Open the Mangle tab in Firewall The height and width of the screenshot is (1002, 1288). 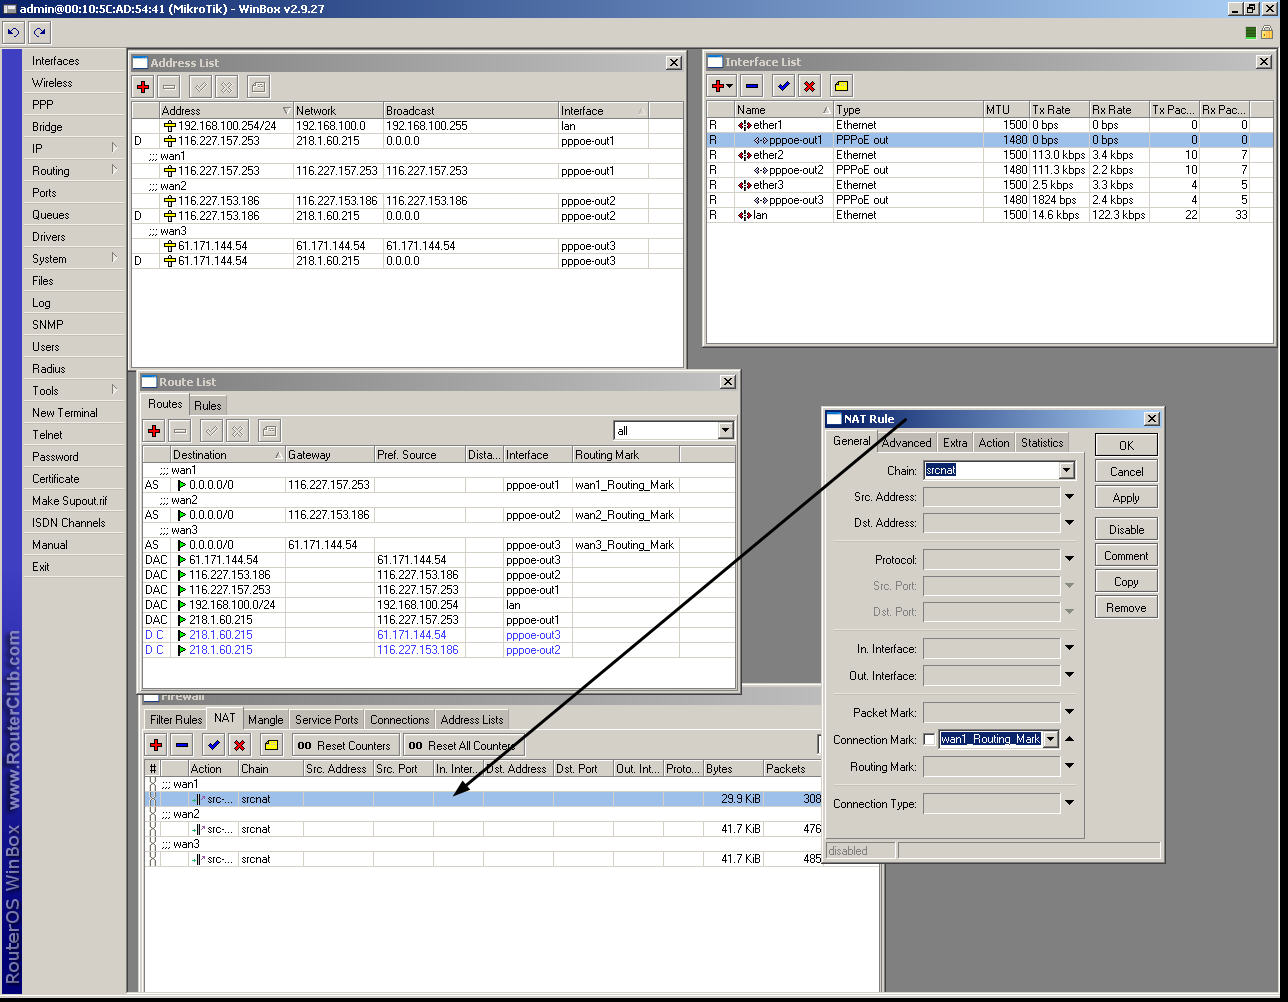point(266,720)
